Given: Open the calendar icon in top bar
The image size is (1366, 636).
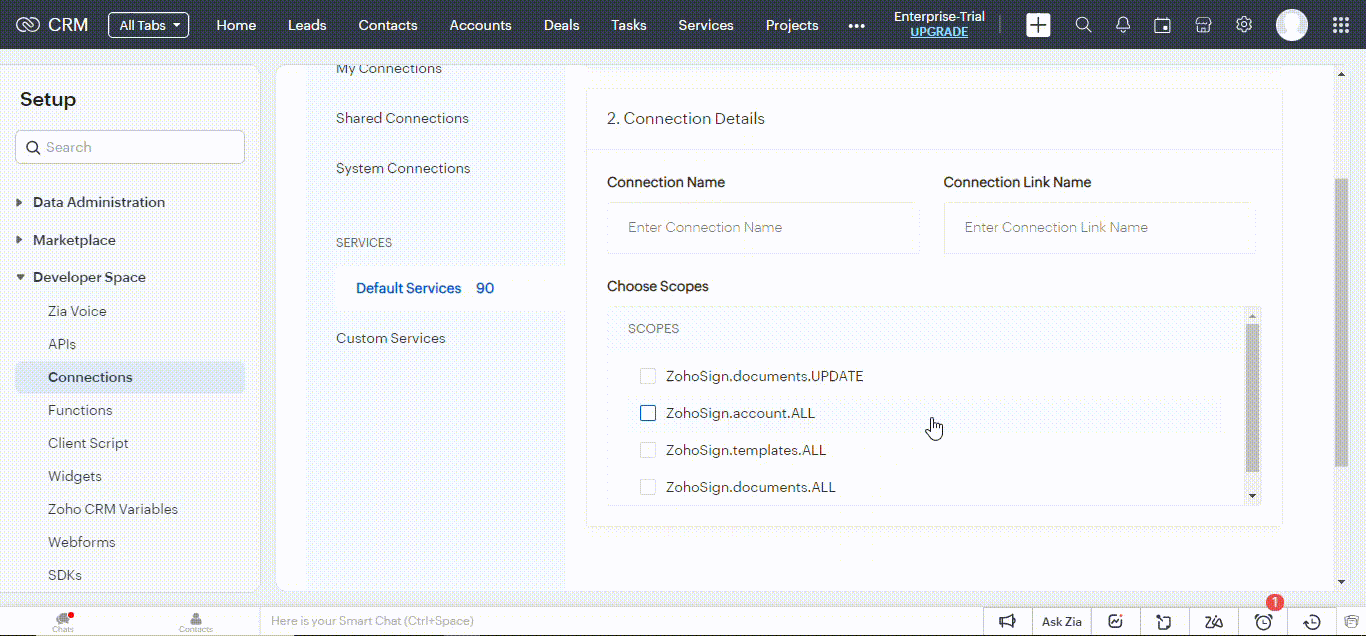Looking at the screenshot, I should tap(1162, 24).
